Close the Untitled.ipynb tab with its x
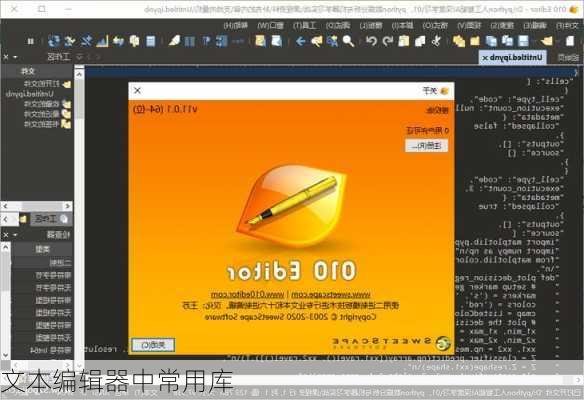584x400 pixels. coord(485,58)
